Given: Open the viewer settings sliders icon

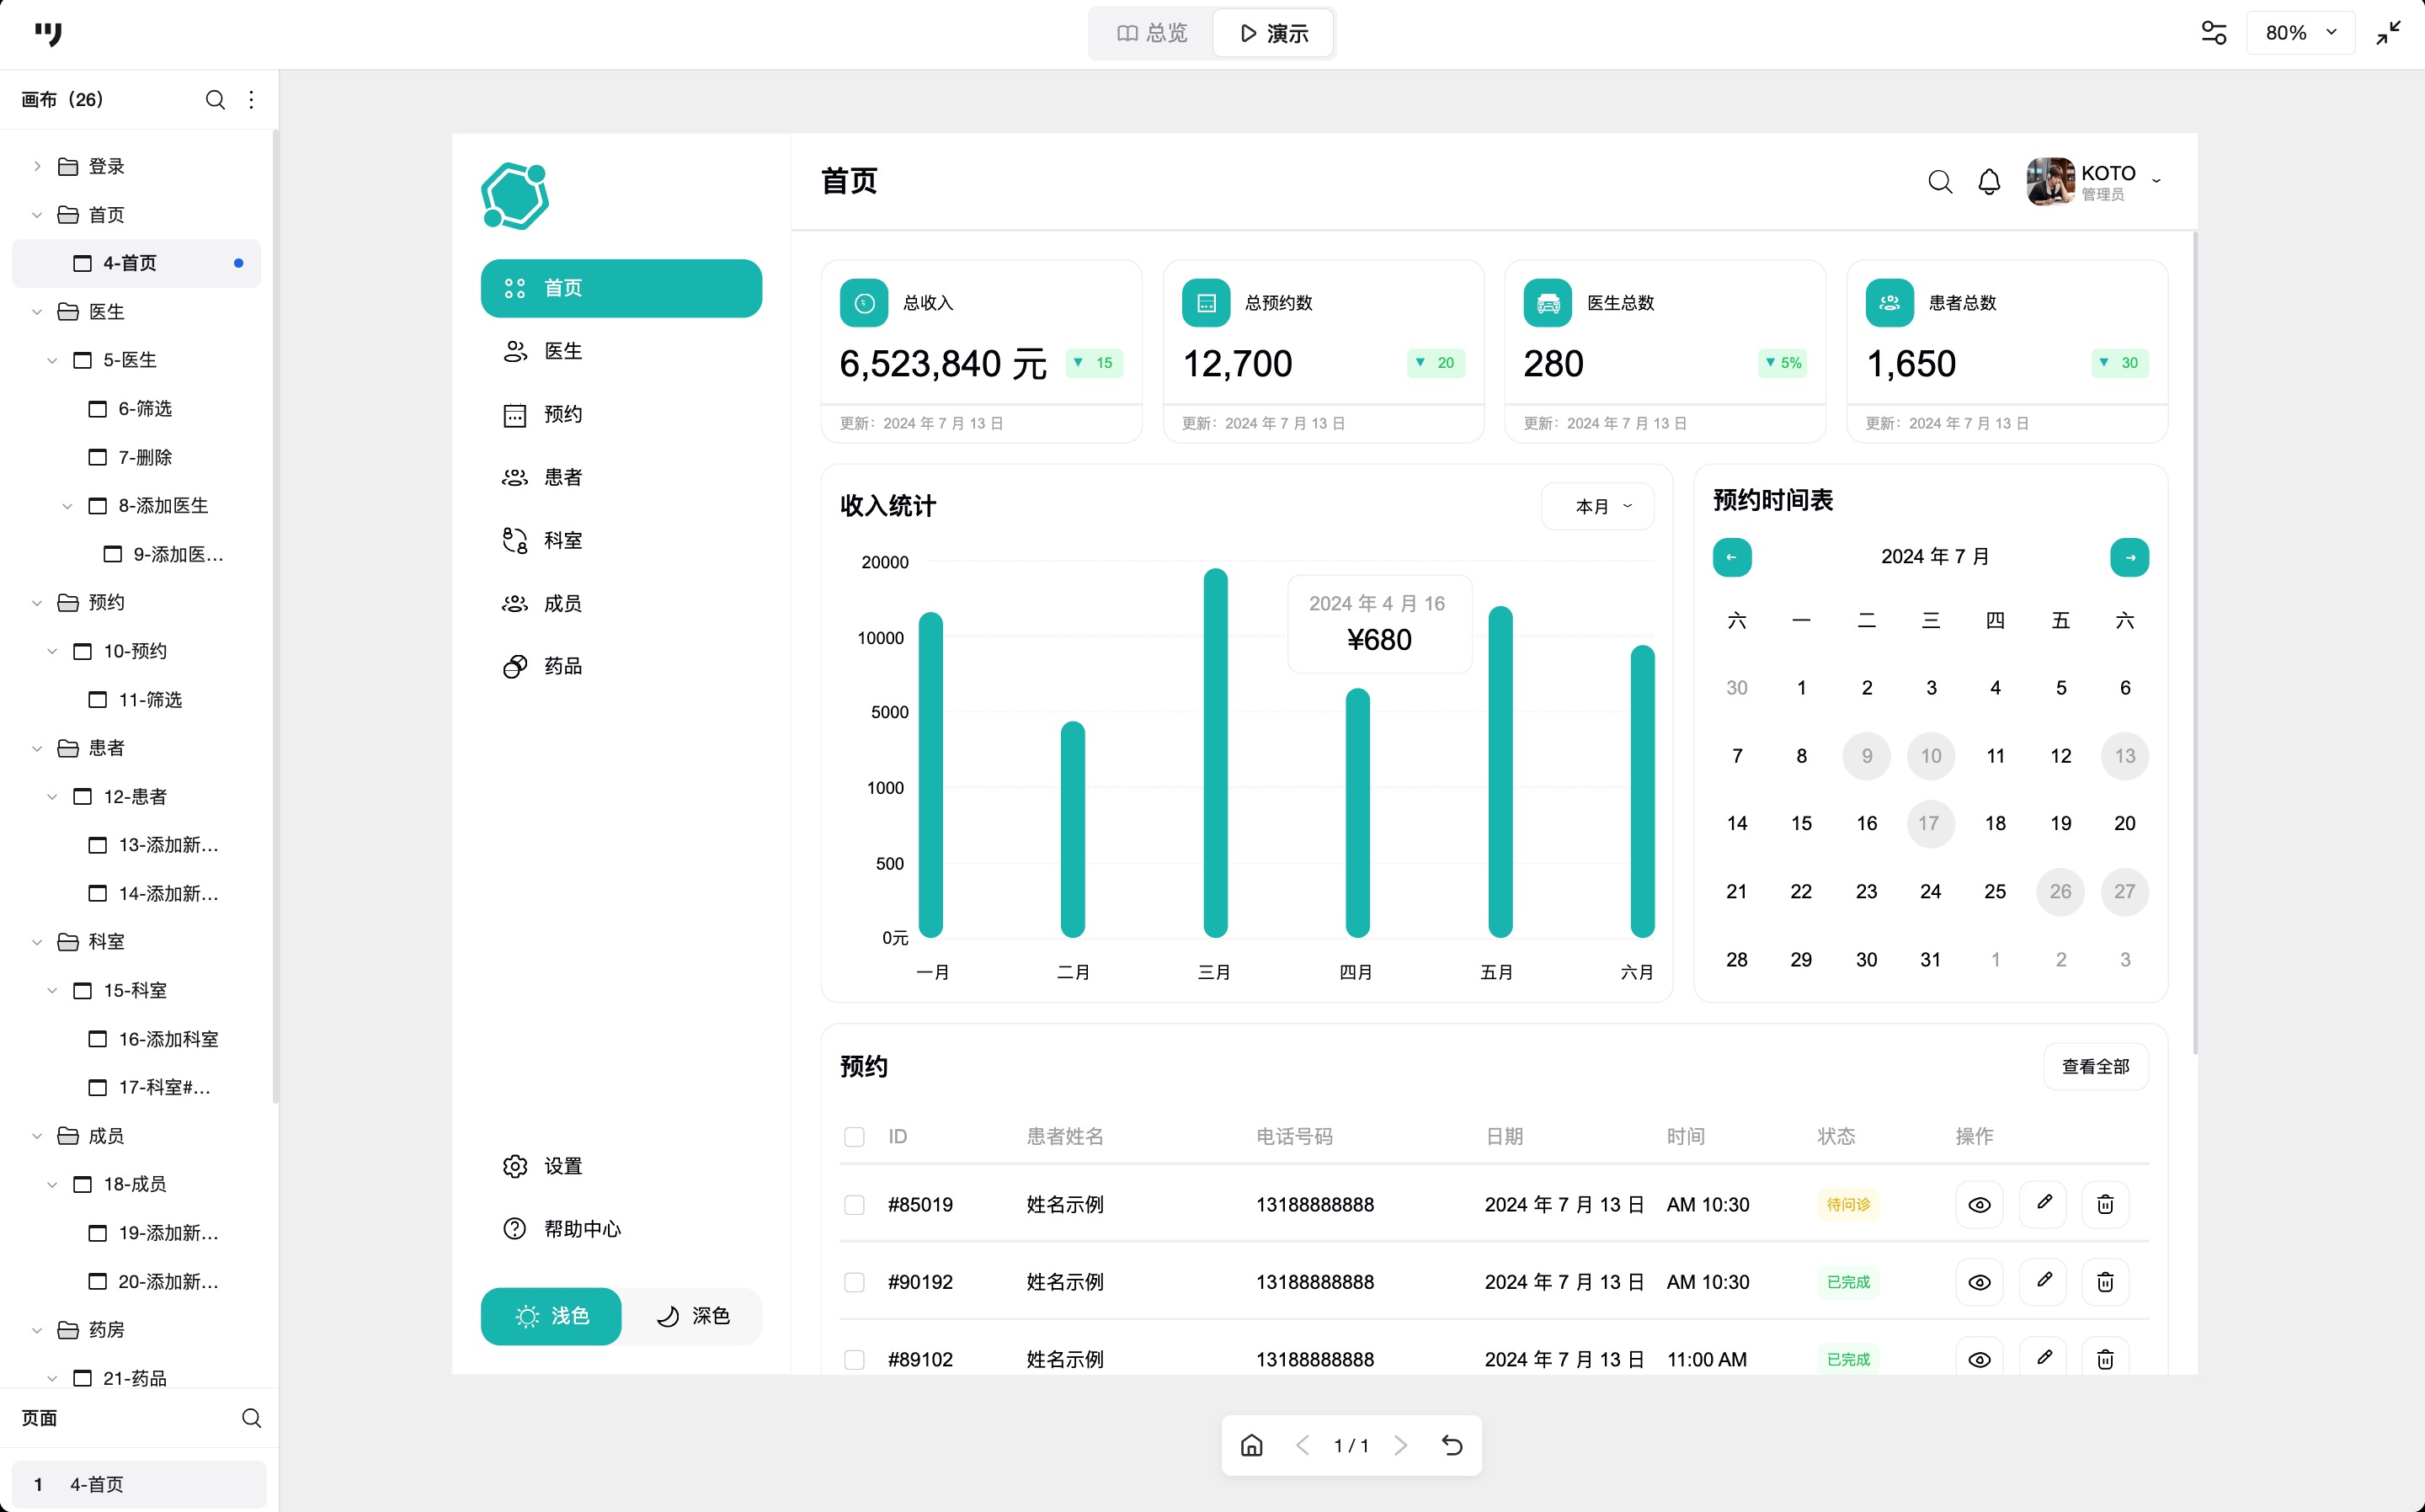Looking at the screenshot, I should click(2213, 33).
